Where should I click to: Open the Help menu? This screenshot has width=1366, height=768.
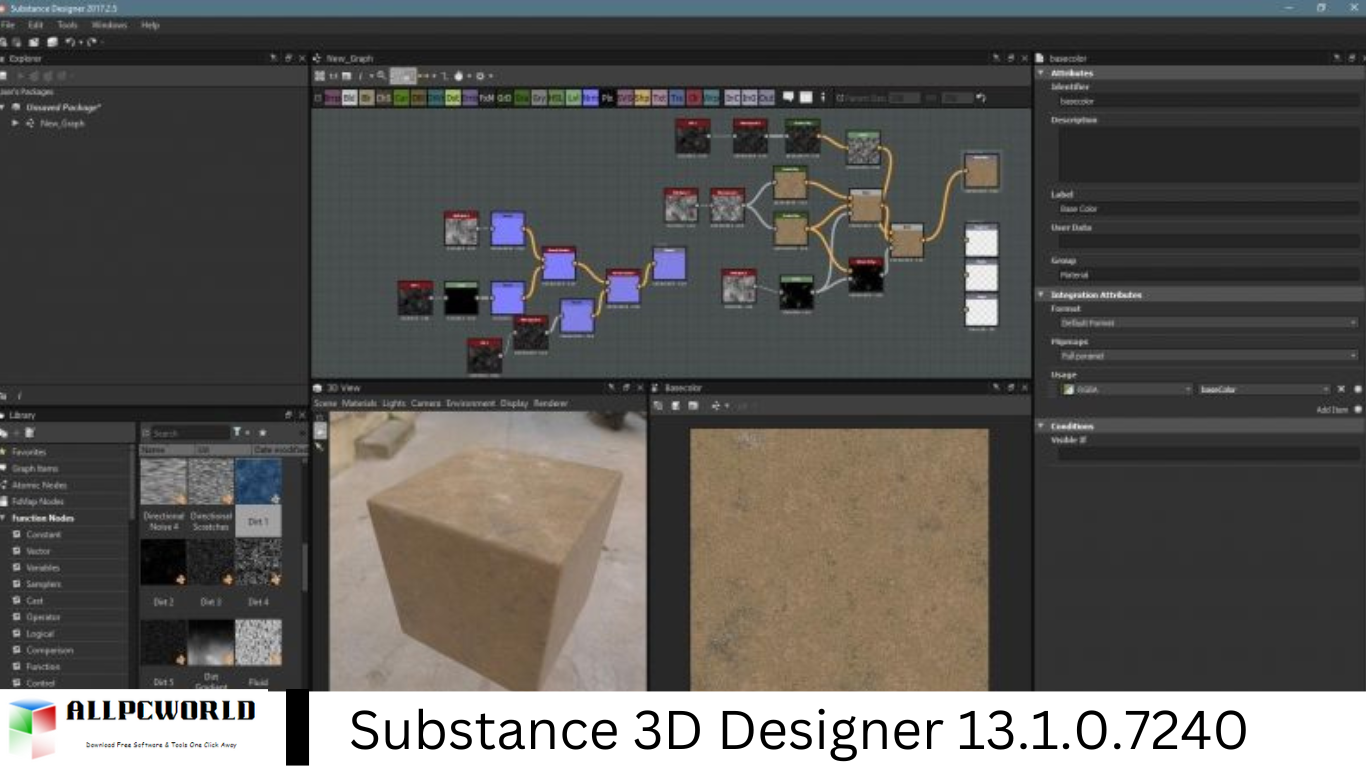point(150,25)
